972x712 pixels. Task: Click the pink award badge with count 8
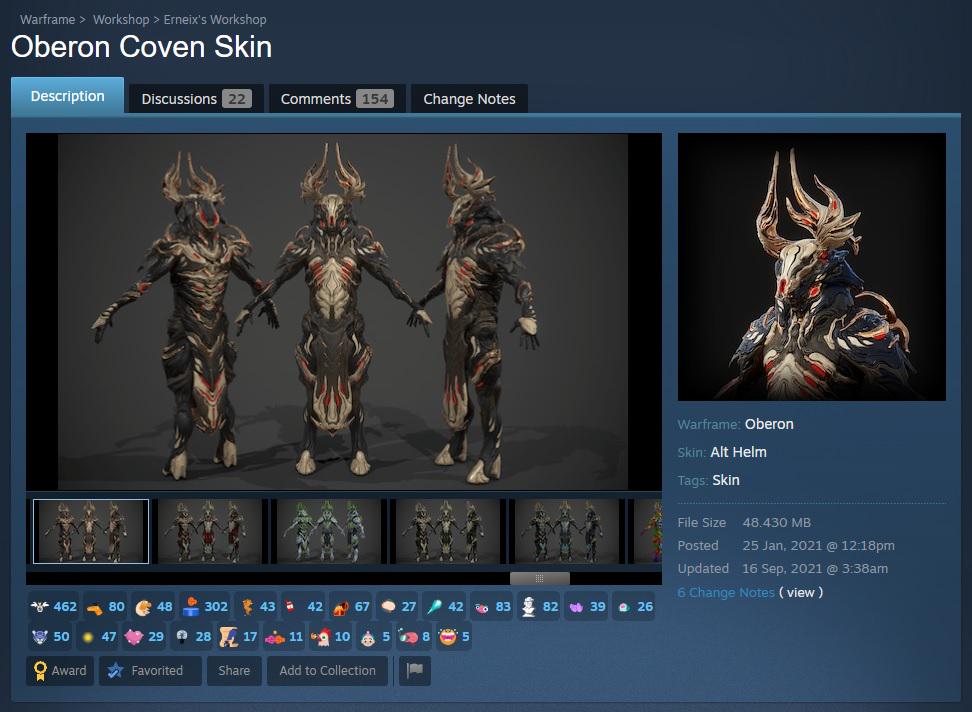[x=414, y=636]
